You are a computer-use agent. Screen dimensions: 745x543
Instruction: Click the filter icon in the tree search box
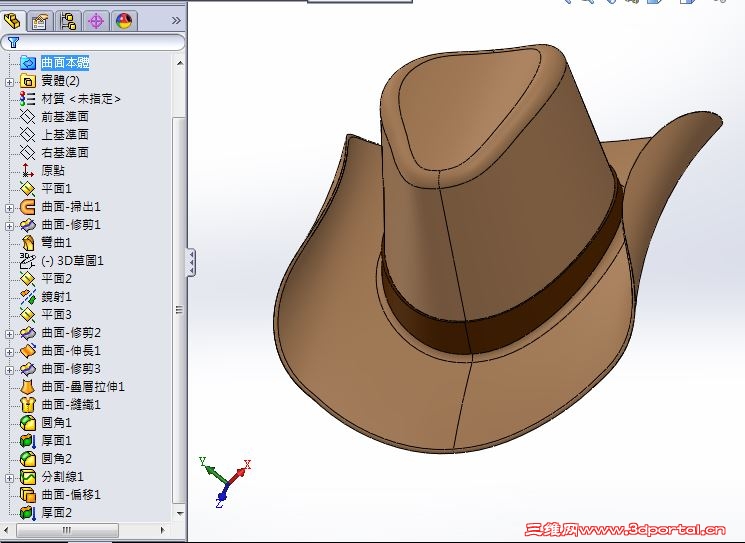[x=13, y=43]
